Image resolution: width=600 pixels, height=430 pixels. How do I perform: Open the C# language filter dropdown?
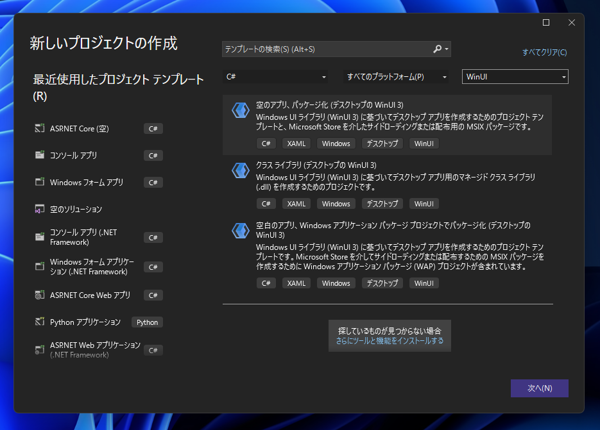[276, 77]
